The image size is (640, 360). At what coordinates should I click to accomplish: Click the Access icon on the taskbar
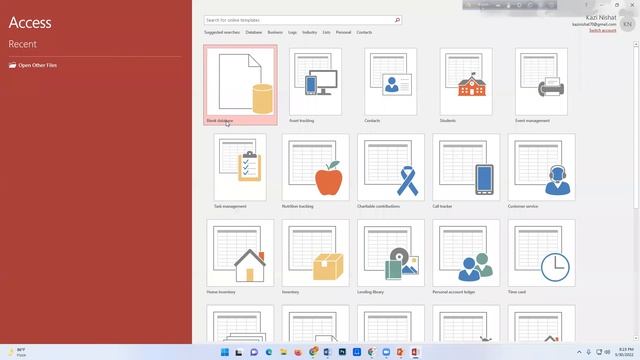(415, 352)
